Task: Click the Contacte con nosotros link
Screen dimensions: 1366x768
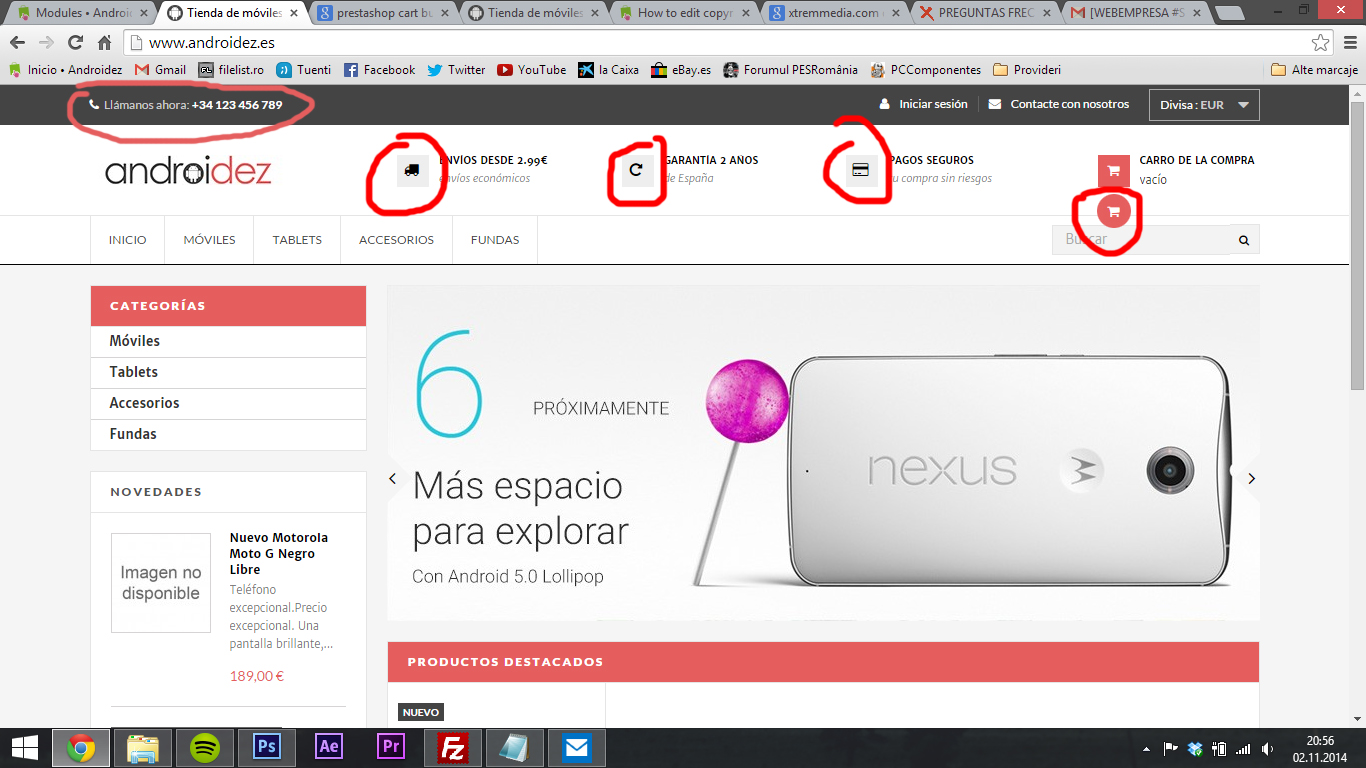Action: click(1070, 104)
